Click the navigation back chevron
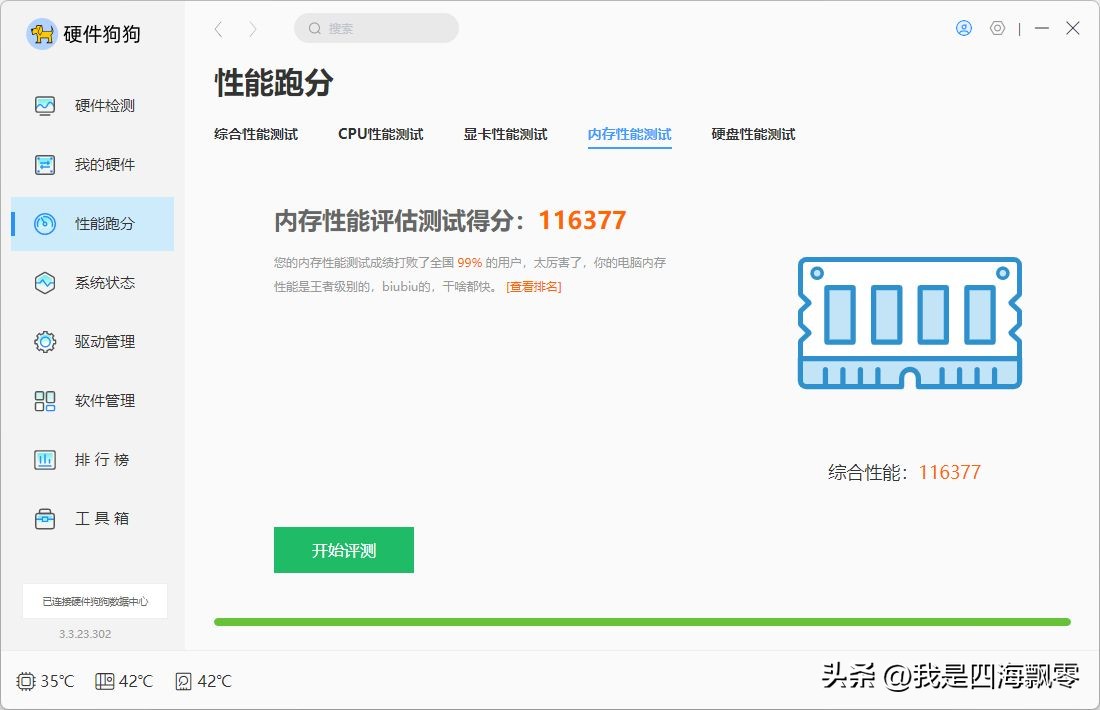Image resolution: width=1100 pixels, height=710 pixels. [x=218, y=29]
